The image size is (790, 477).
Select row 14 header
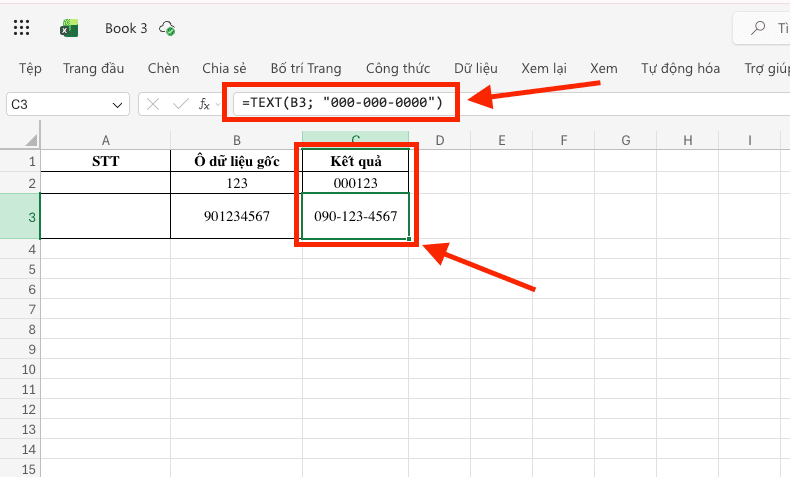(x=20, y=449)
